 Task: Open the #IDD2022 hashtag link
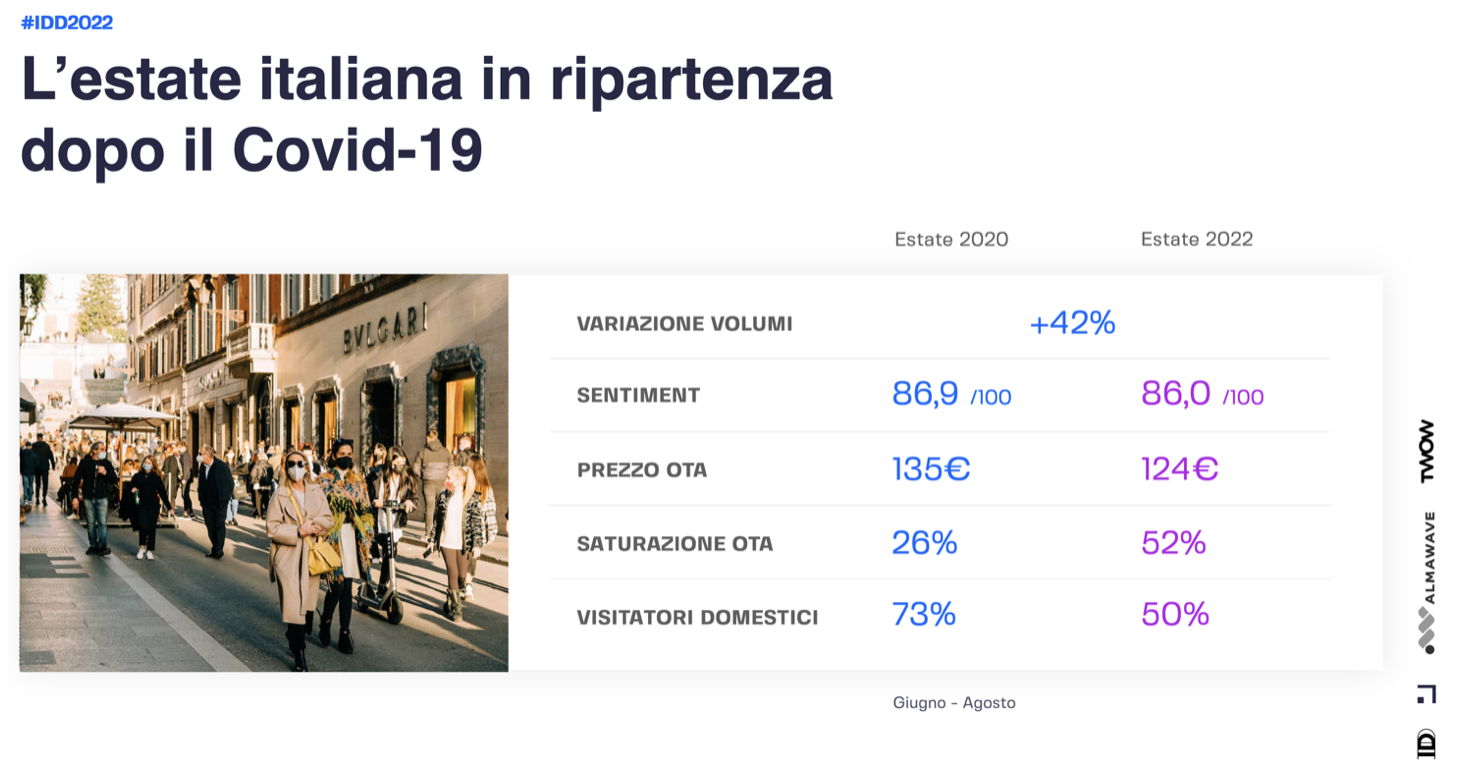(67, 22)
